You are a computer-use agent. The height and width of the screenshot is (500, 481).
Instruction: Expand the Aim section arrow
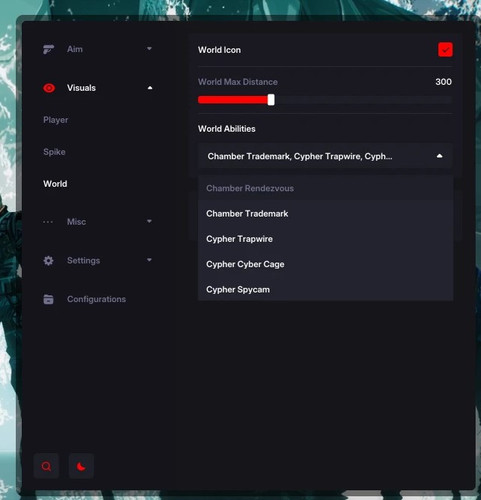coord(149,49)
